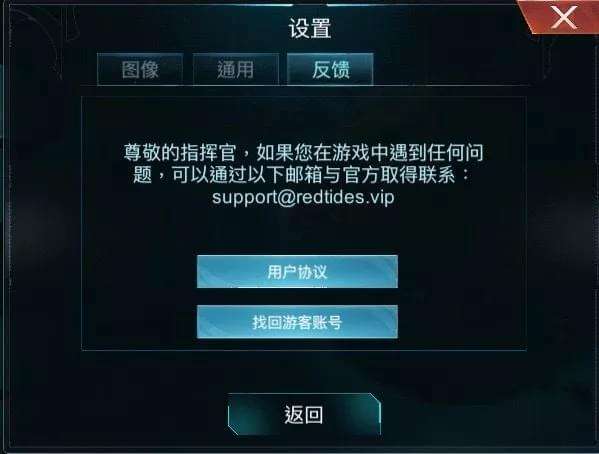Click the support@redtides.vip email address
The height and width of the screenshot is (454, 599).
tap(303, 198)
